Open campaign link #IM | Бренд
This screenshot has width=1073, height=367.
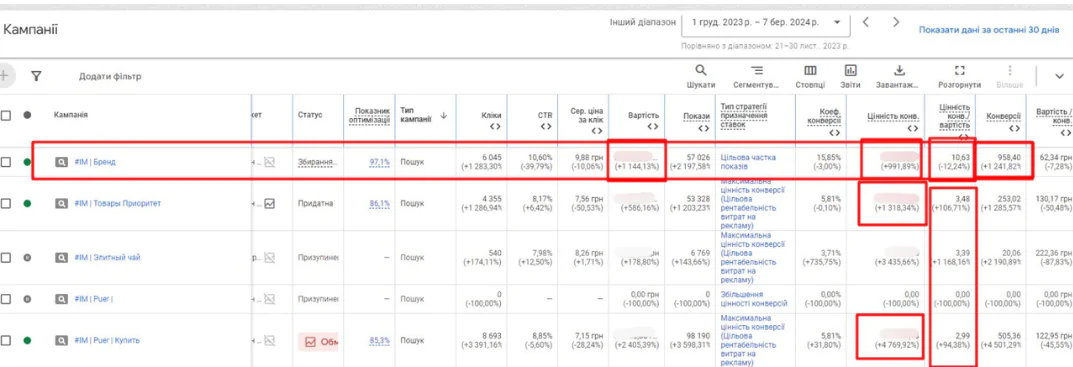(95, 162)
